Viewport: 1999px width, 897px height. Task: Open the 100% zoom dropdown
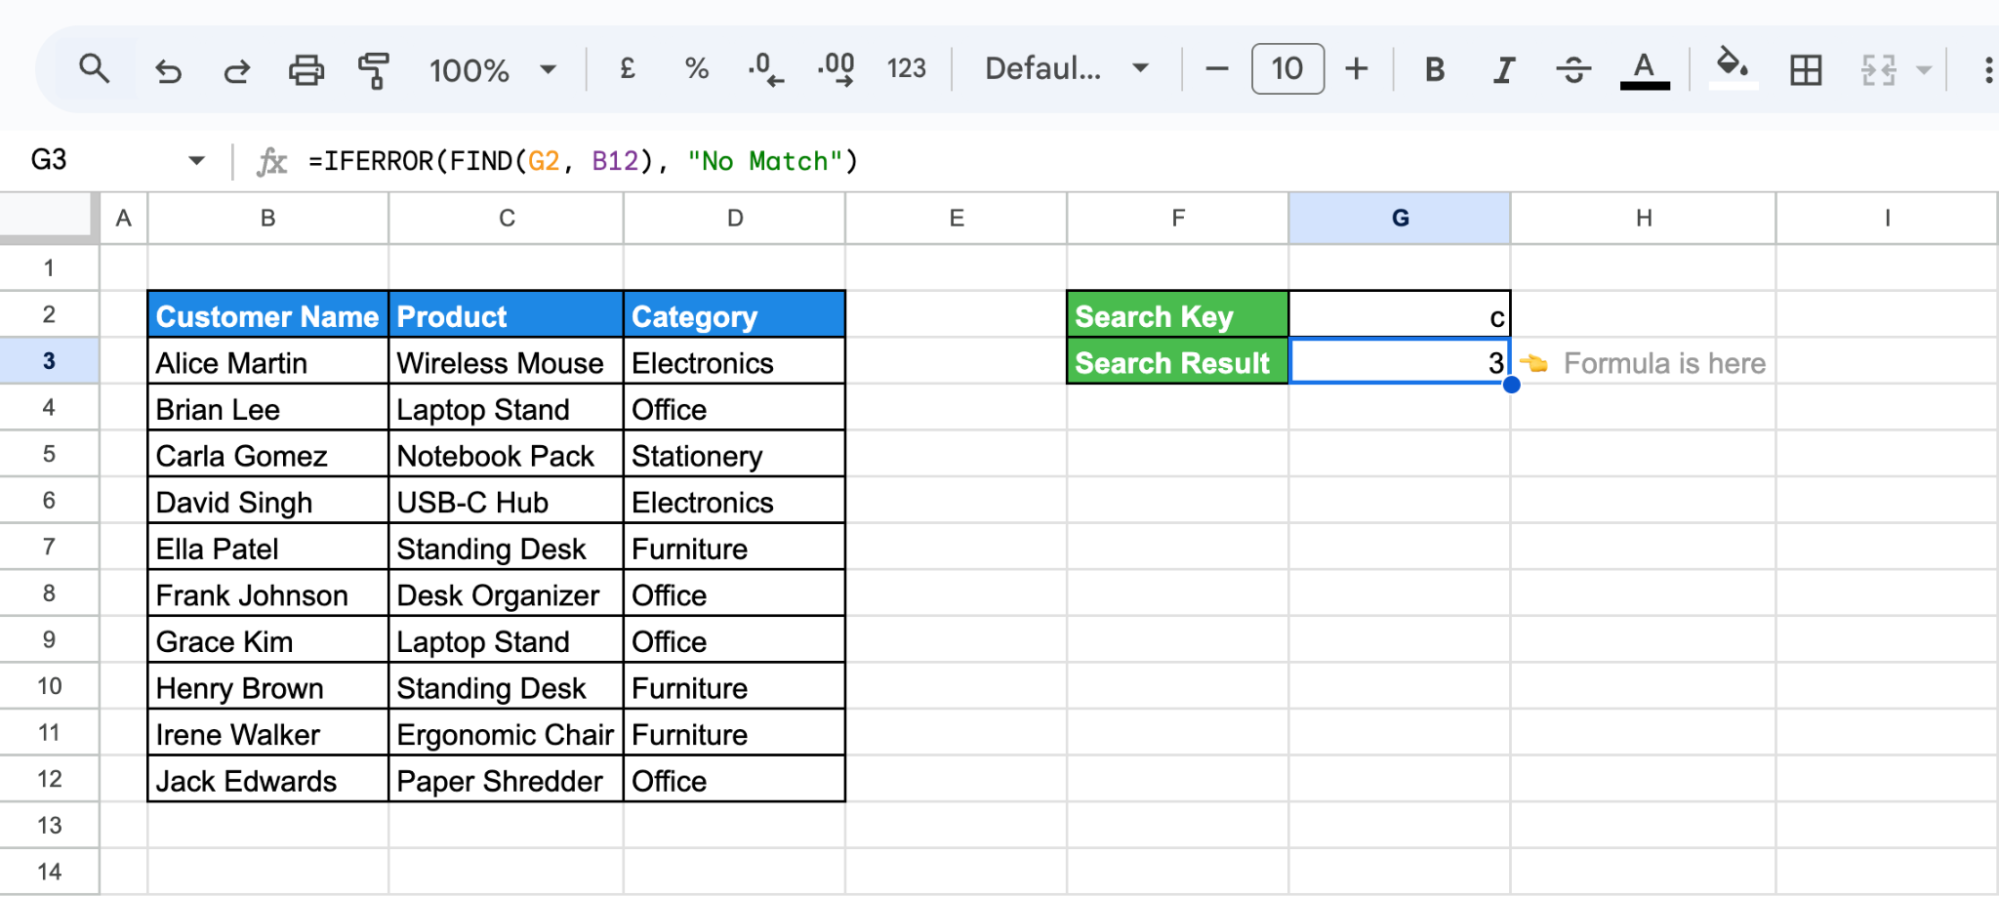pos(492,70)
